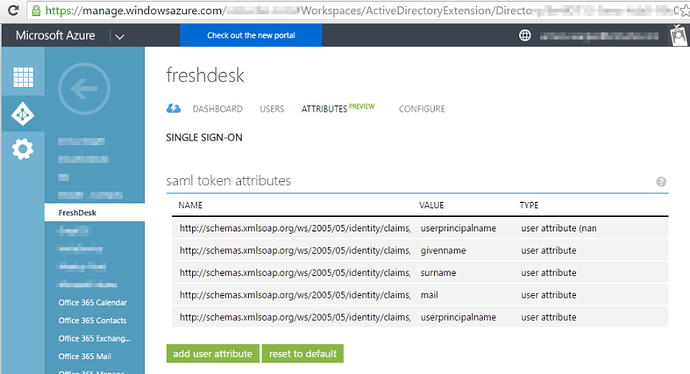690x374 pixels.
Task: Open the quick start cloud icon
Action: 173,108
